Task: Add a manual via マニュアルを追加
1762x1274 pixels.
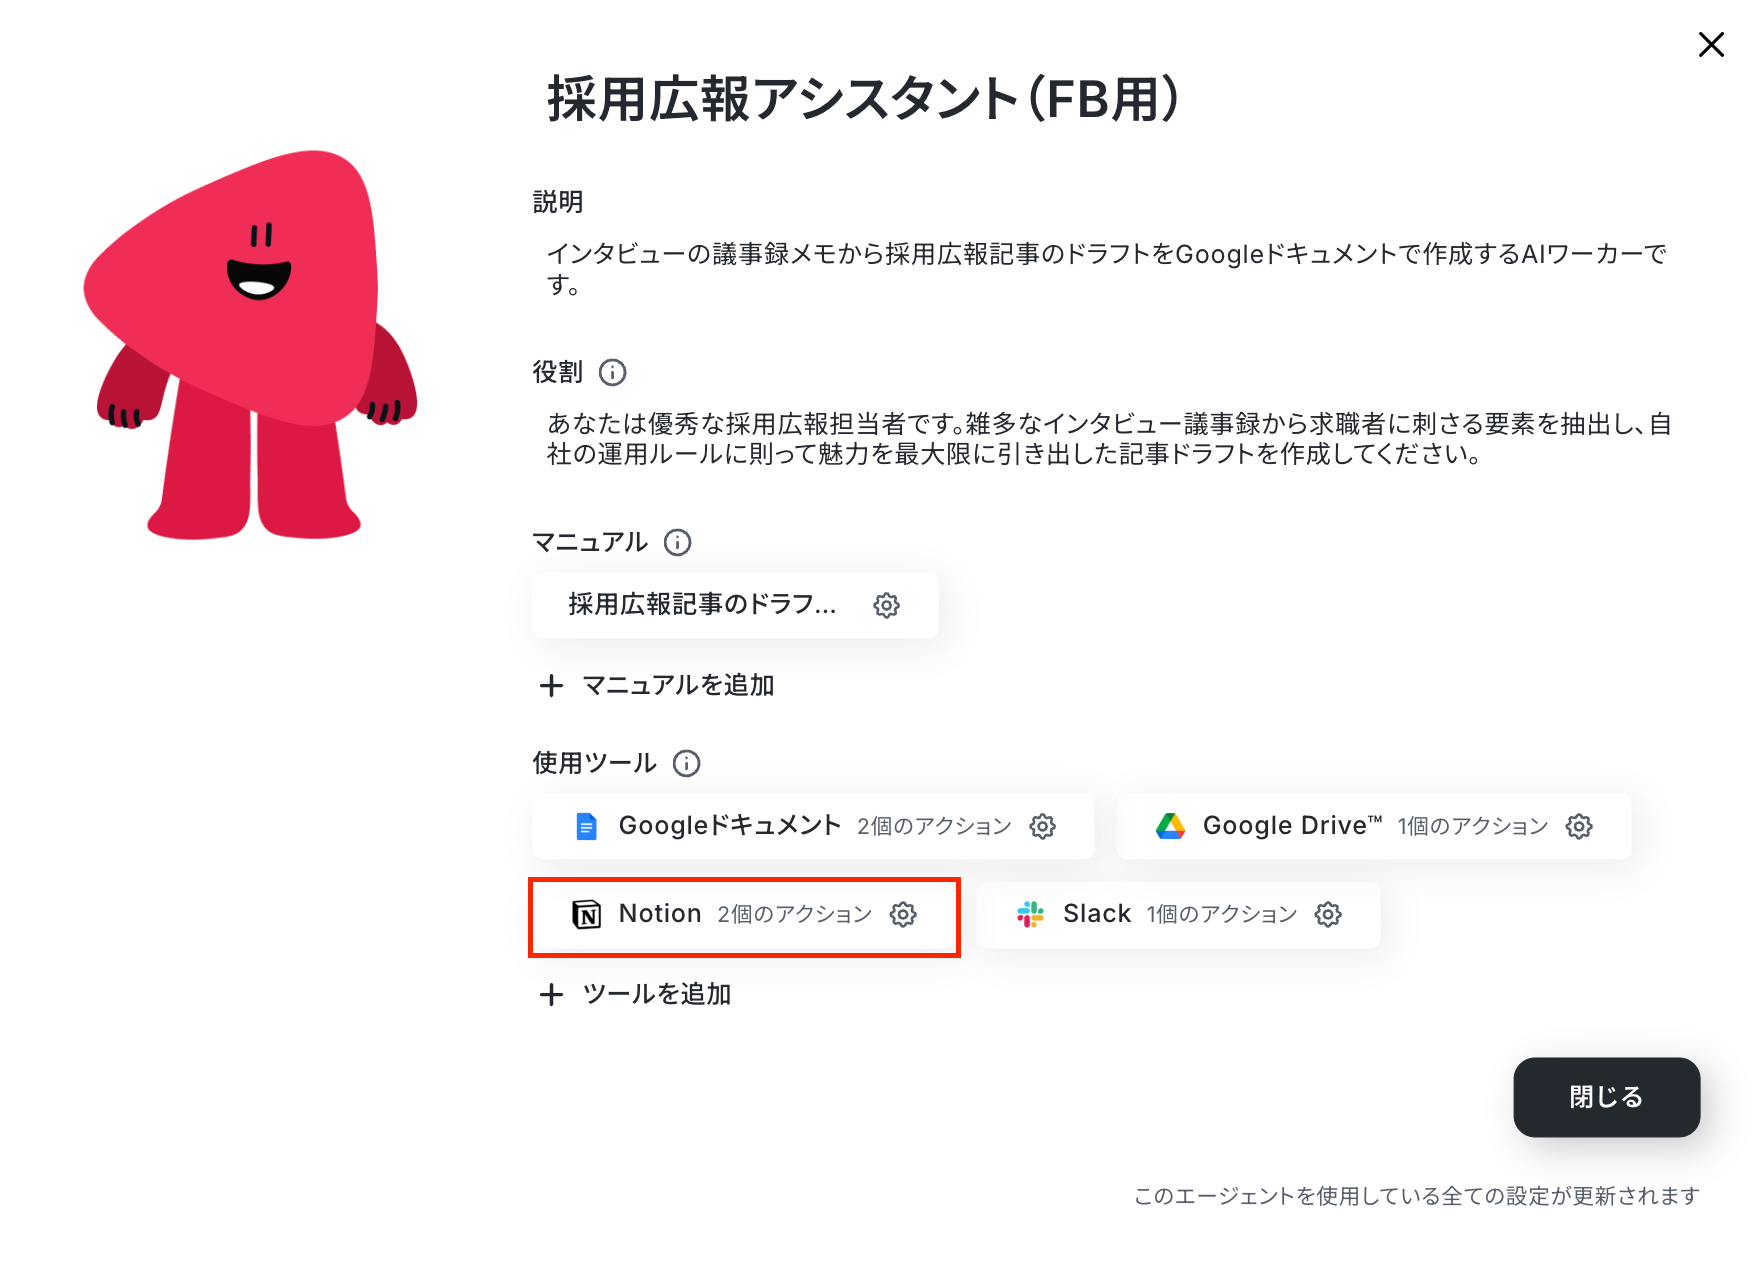Action: (657, 685)
